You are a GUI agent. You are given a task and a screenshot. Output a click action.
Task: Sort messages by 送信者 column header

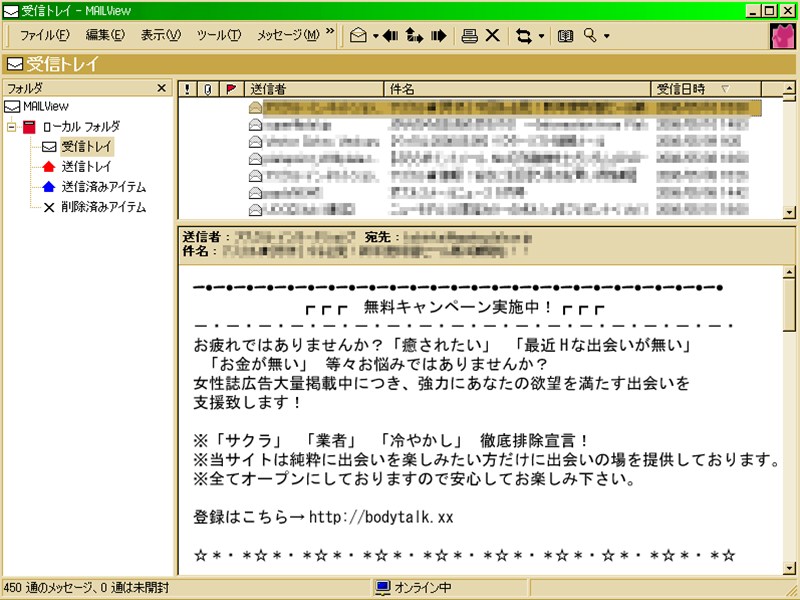pos(314,89)
